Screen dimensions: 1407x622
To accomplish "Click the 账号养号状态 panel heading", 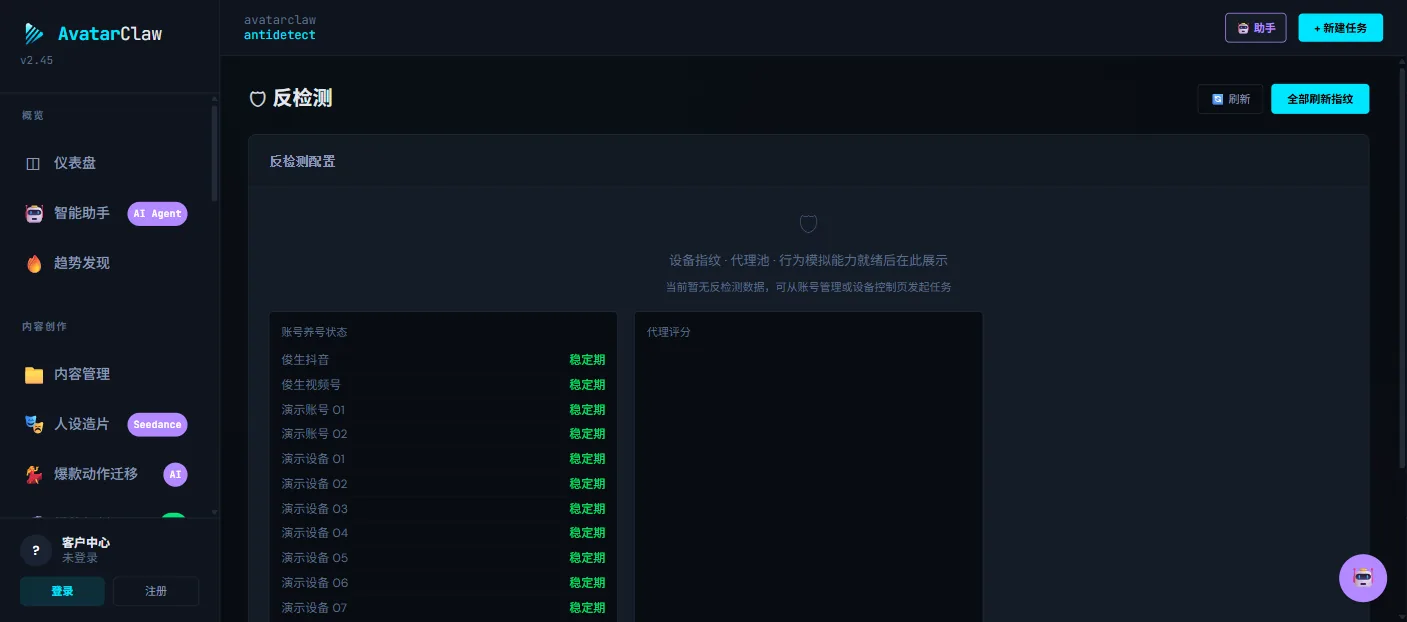I will pos(314,332).
